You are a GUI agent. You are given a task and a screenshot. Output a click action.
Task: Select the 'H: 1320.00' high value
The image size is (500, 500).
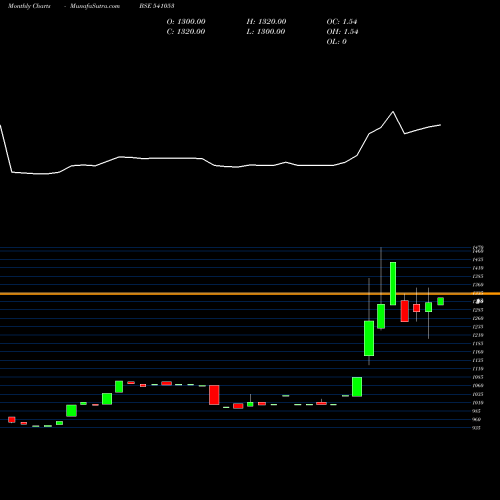point(266,22)
